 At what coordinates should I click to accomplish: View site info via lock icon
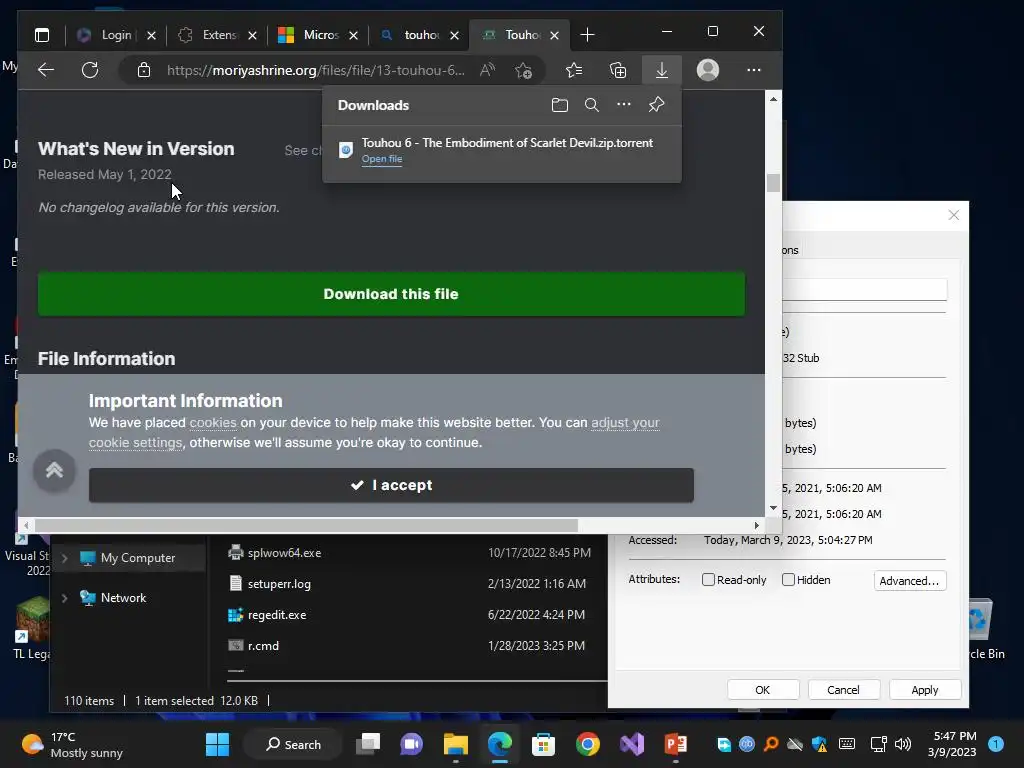144,70
